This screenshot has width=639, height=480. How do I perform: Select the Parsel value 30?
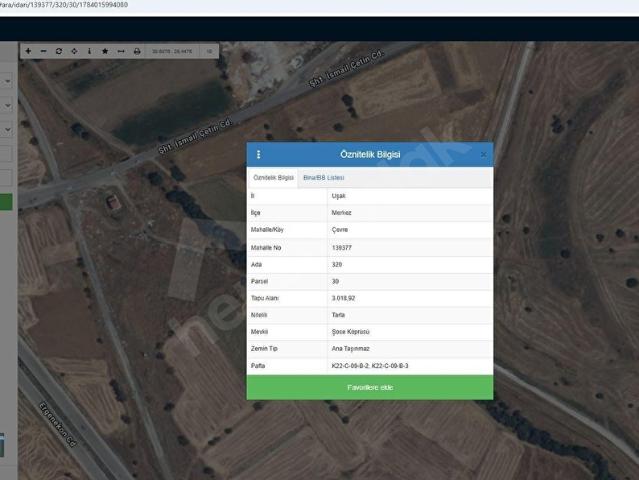pos(335,282)
